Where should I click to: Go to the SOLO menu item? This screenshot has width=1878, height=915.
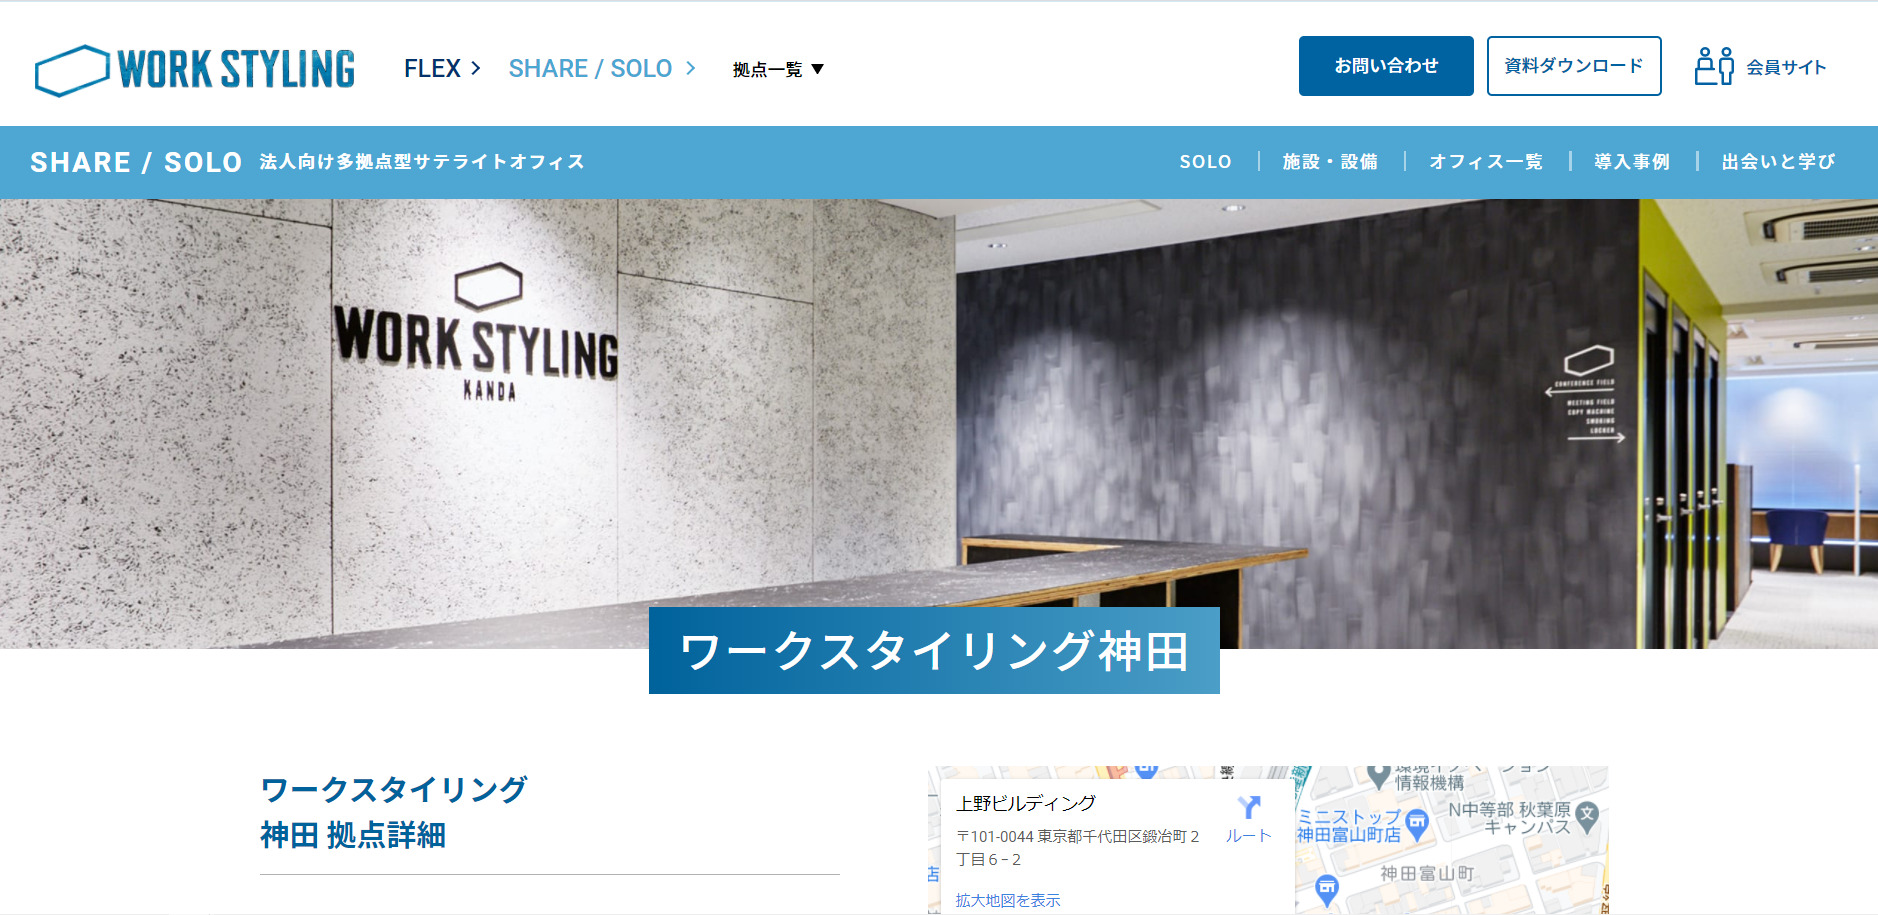click(x=1205, y=162)
